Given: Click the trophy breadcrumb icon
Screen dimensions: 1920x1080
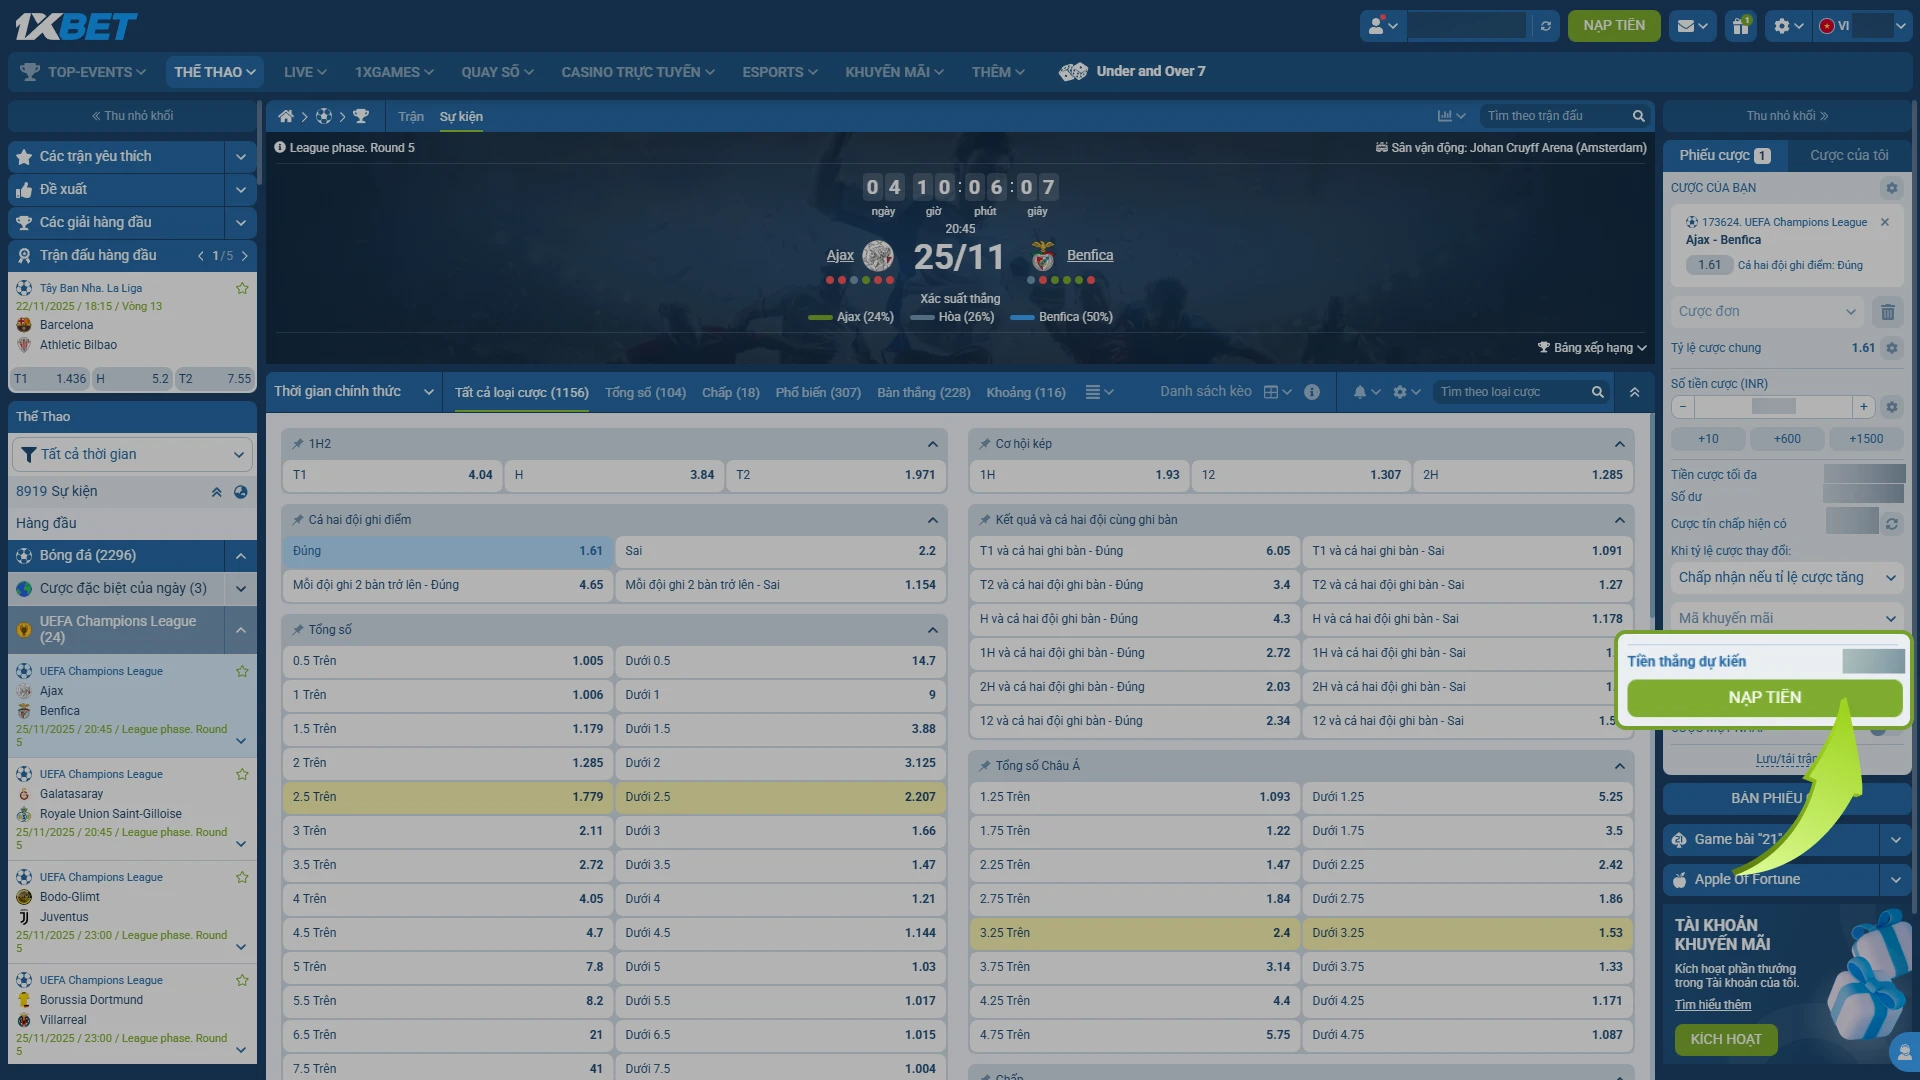Looking at the screenshot, I should coord(361,117).
